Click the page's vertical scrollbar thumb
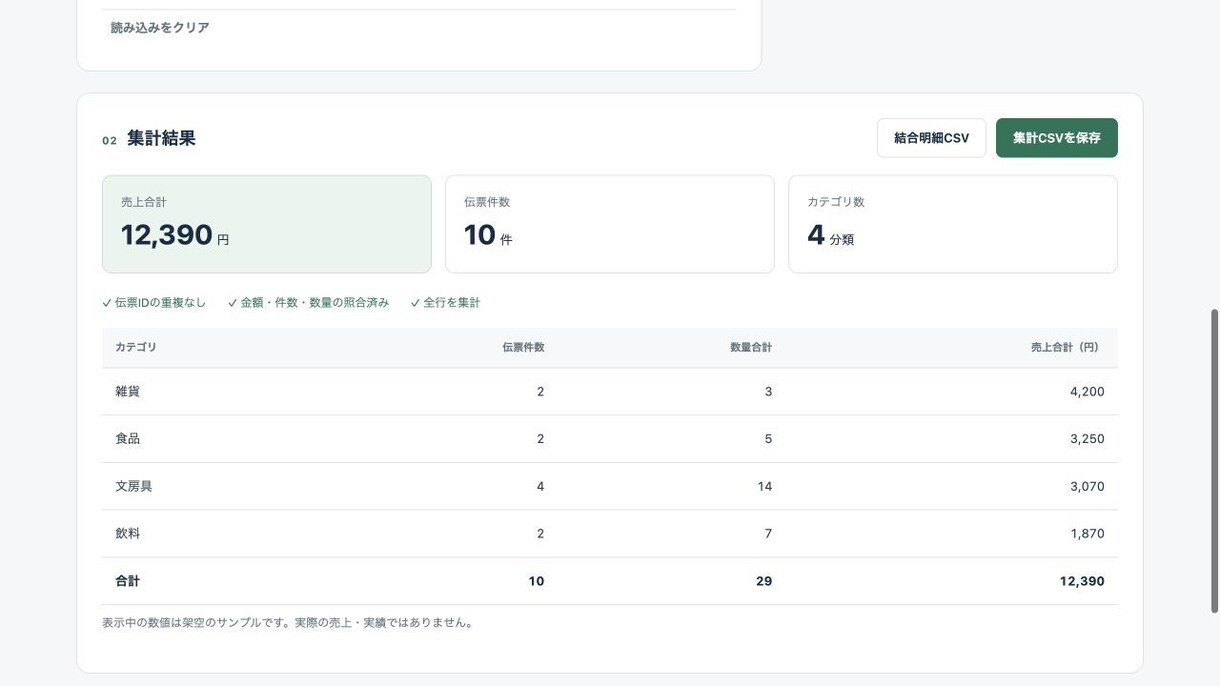This screenshot has height=686, width=1220. tap(1215, 460)
